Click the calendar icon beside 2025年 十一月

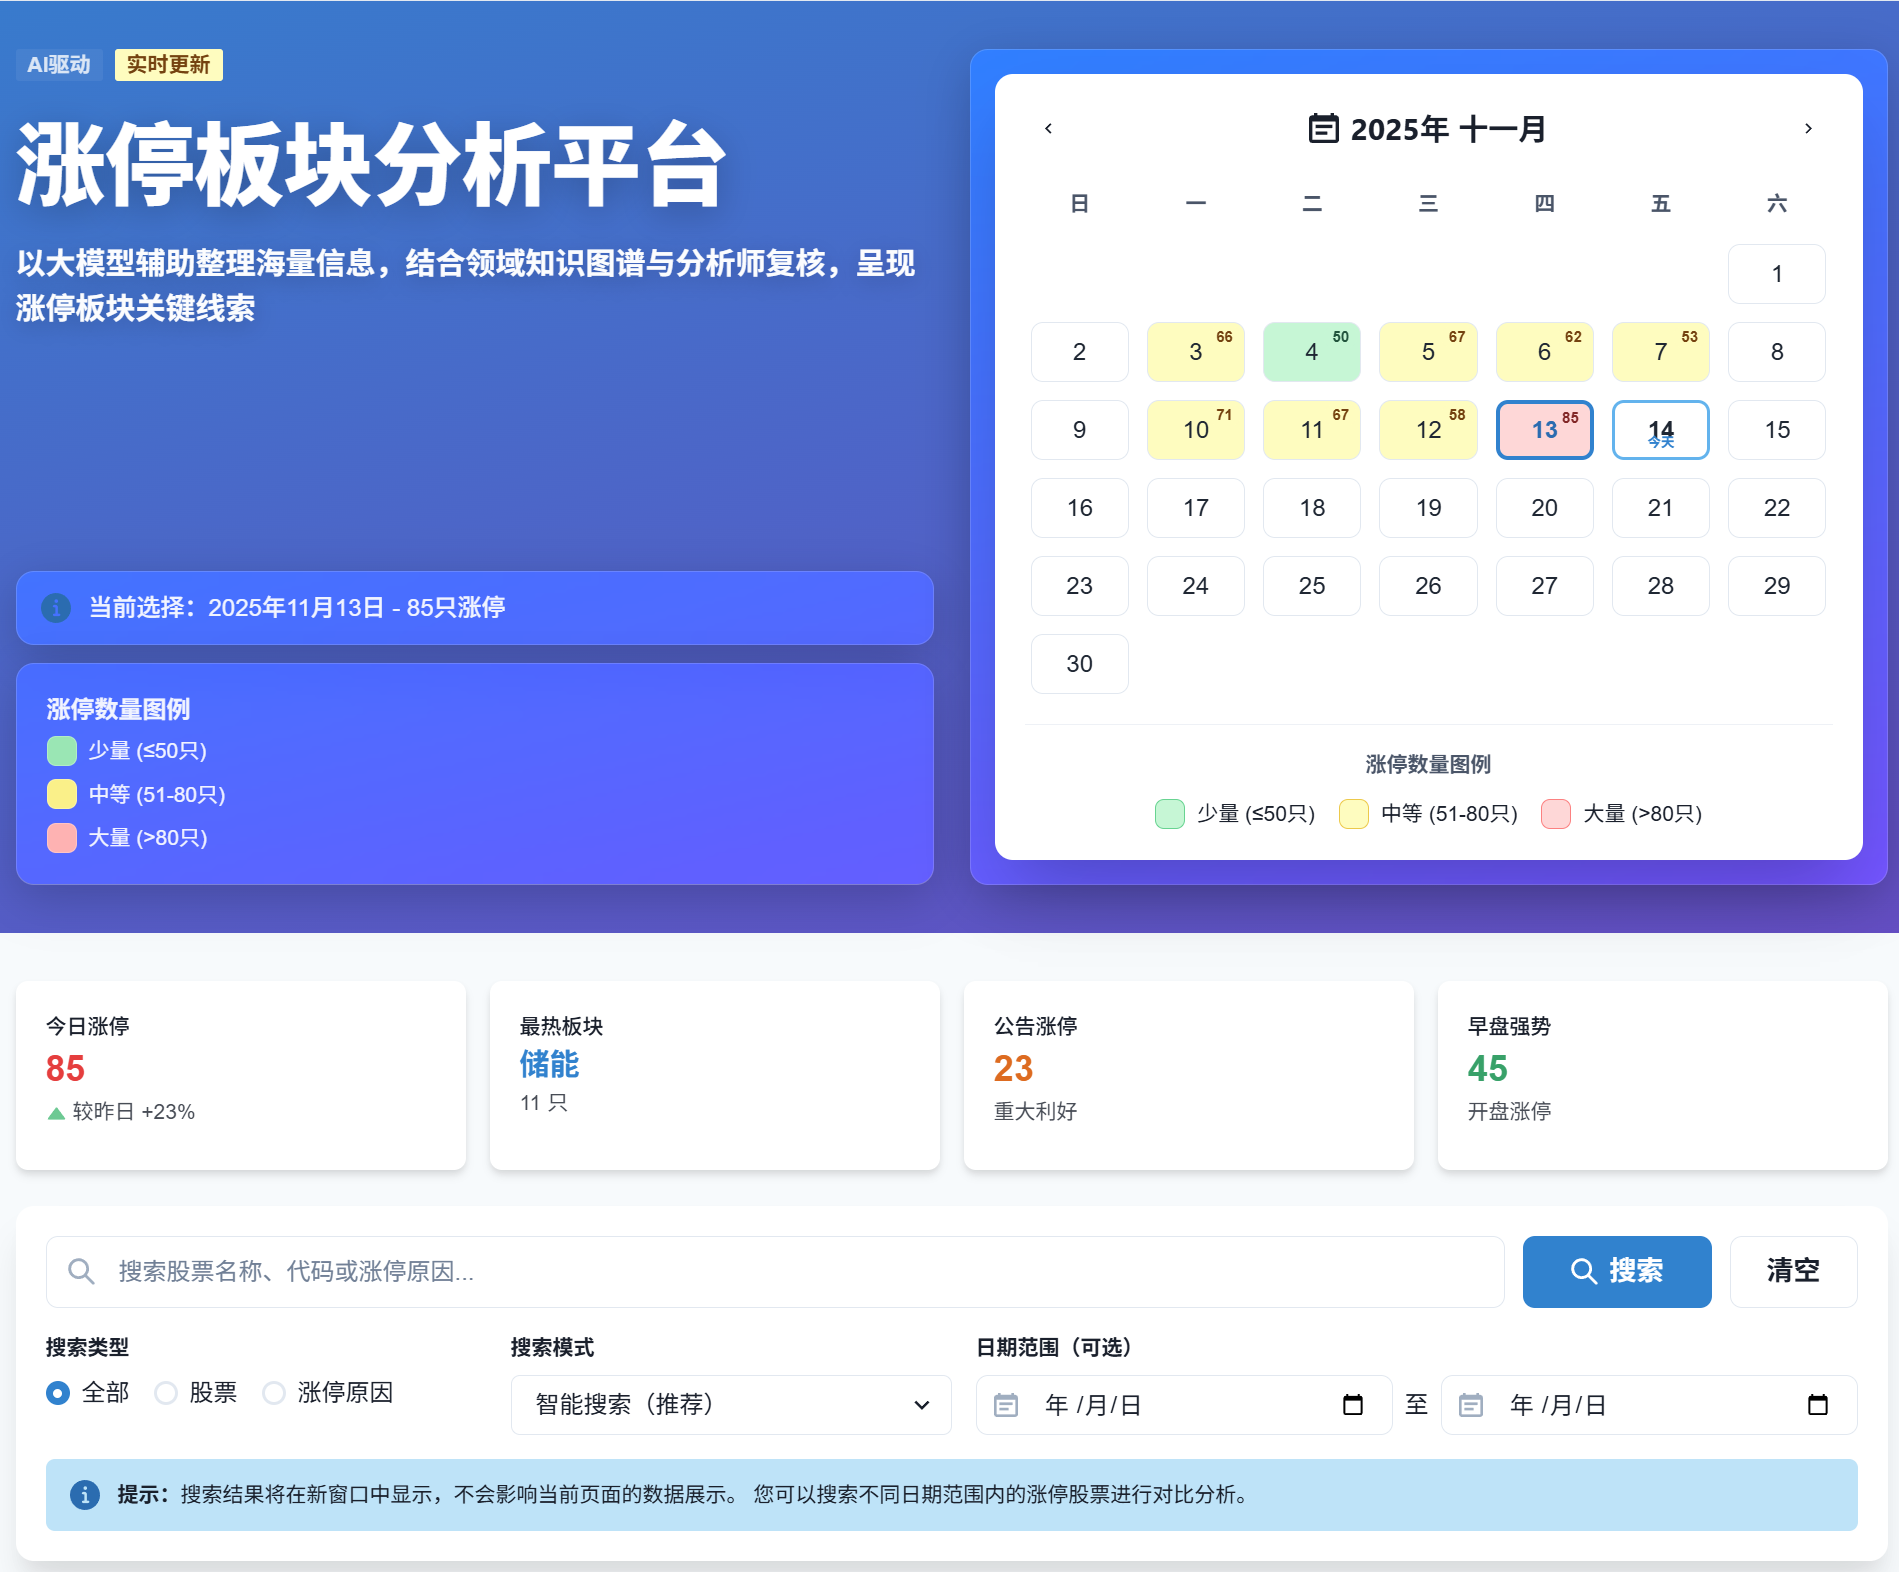coord(1323,127)
